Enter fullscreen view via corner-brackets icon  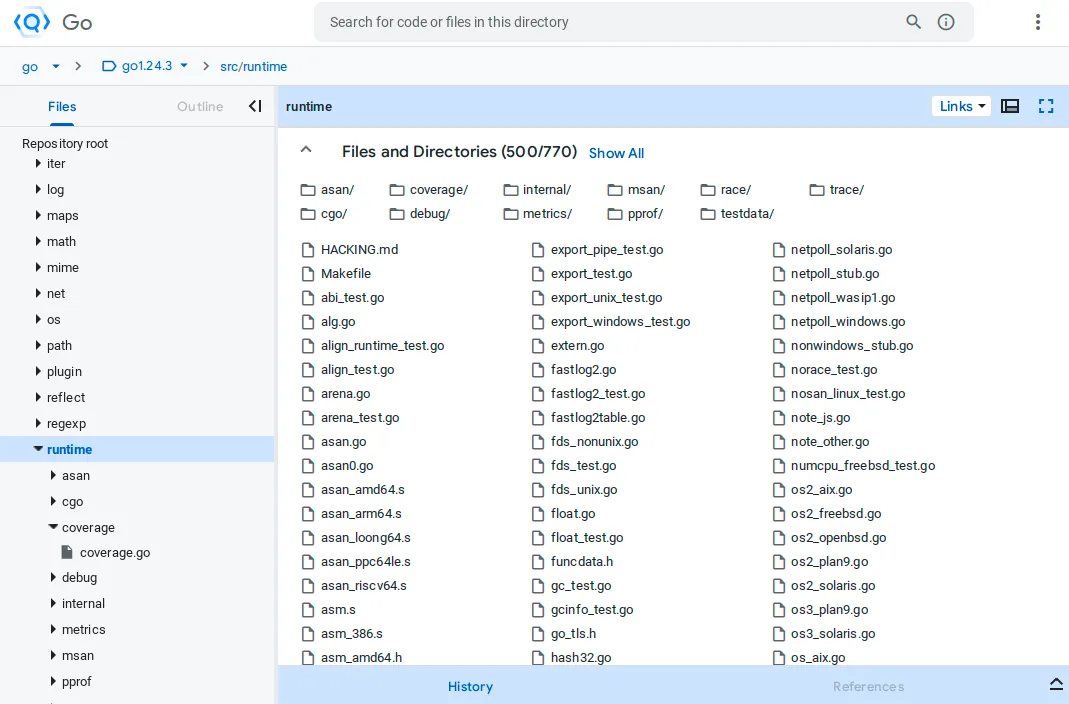[x=1047, y=106]
